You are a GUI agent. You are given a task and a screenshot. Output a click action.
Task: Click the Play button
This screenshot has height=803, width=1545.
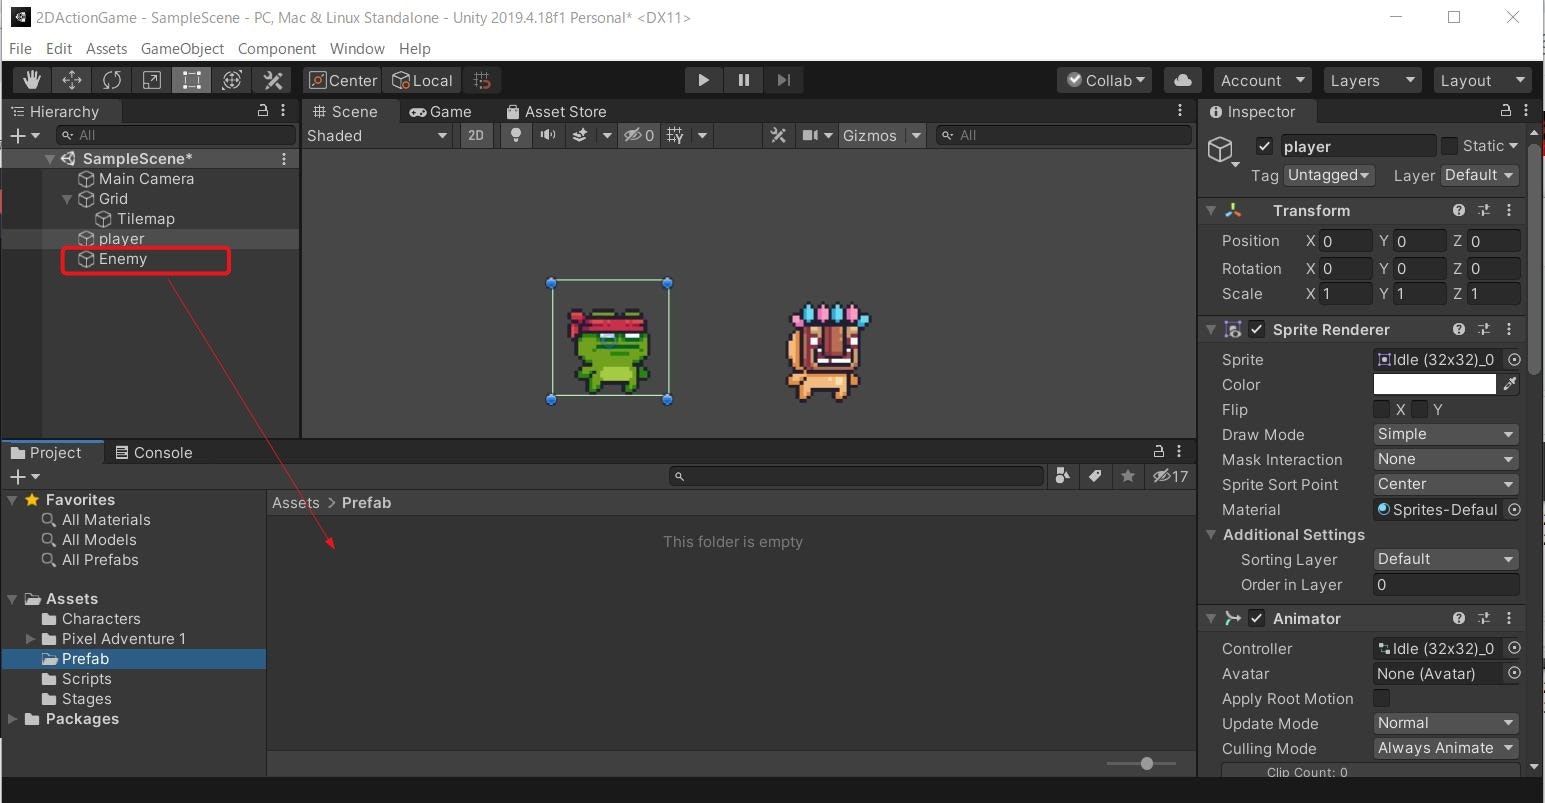(703, 80)
